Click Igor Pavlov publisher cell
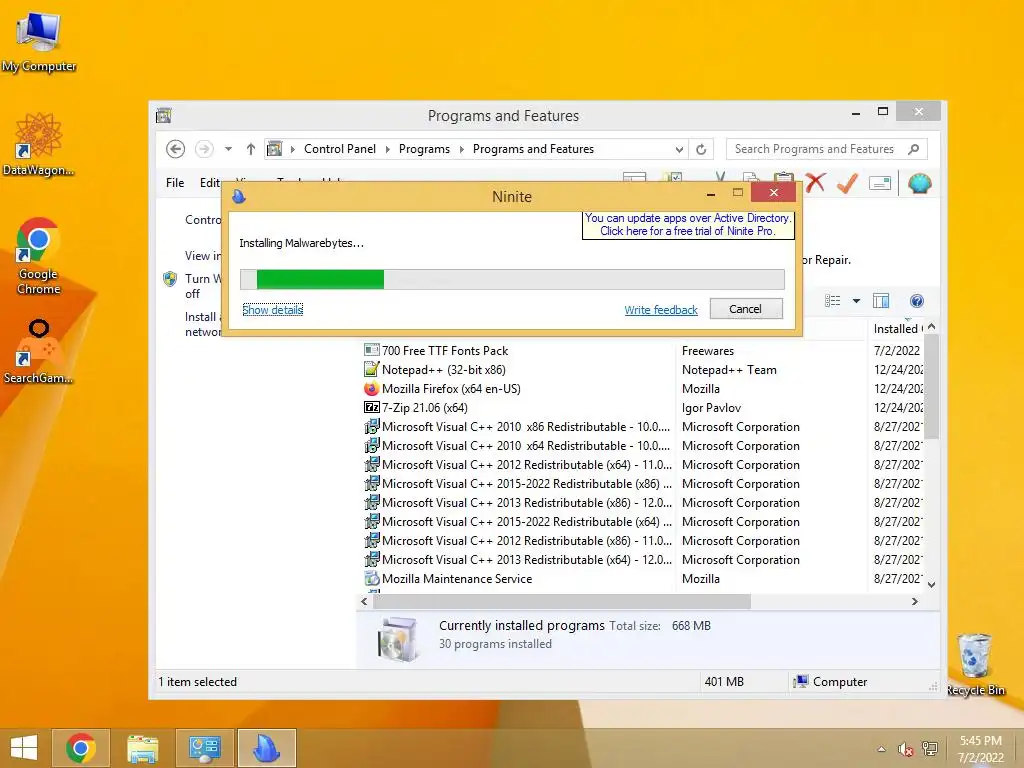Screen dimensions: 1024x768 (x=711, y=408)
